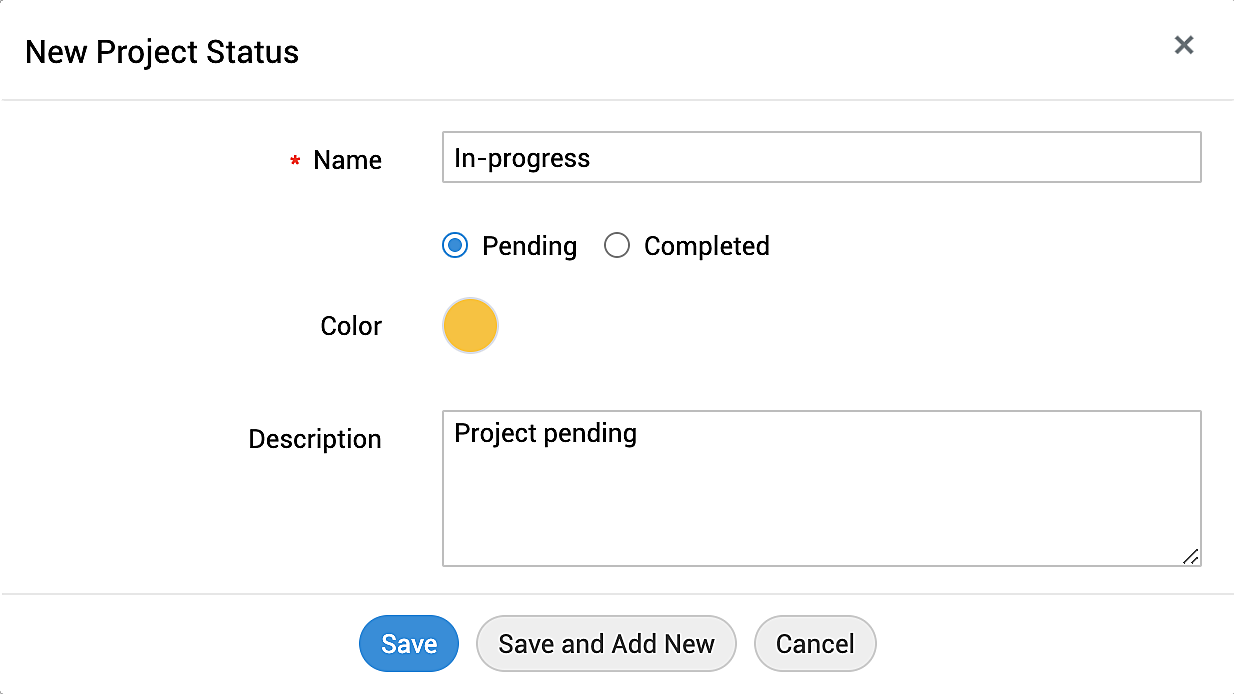Screen dimensions: 1234x694
Task: Grab the Description box resize handle
Action: (1190, 556)
